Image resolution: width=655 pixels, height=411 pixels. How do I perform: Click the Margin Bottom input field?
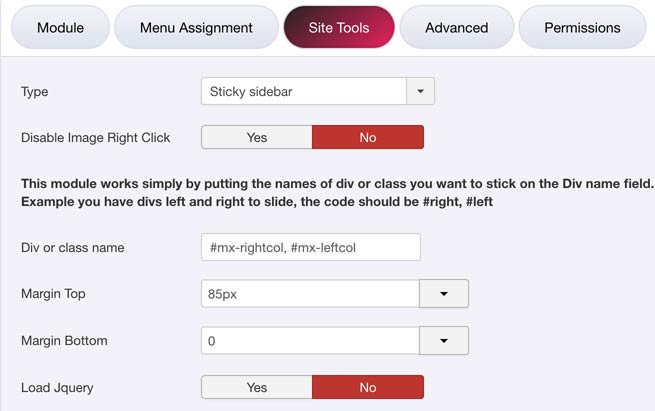[x=309, y=341]
